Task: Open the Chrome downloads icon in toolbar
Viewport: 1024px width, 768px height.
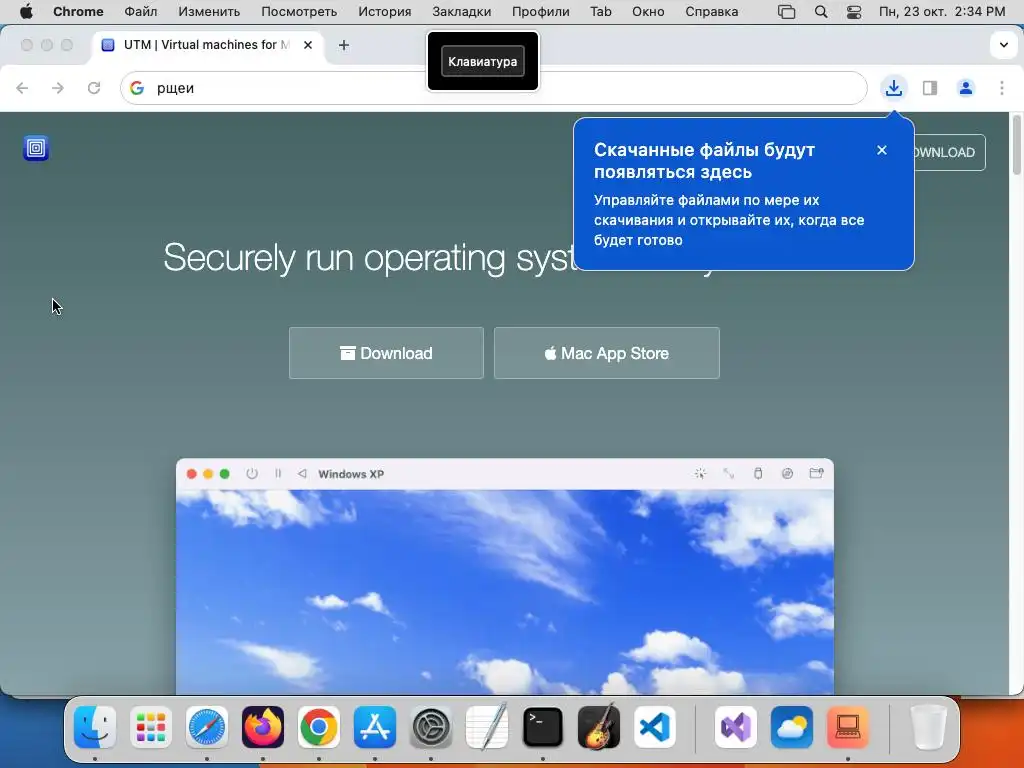Action: pos(893,88)
